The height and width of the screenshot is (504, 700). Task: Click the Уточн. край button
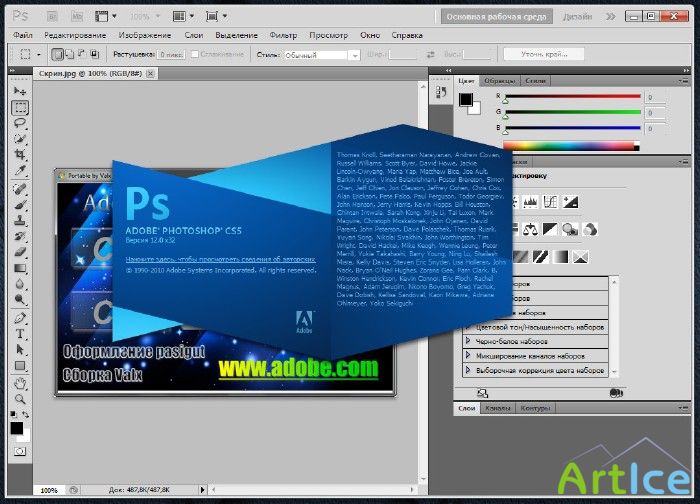544,54
